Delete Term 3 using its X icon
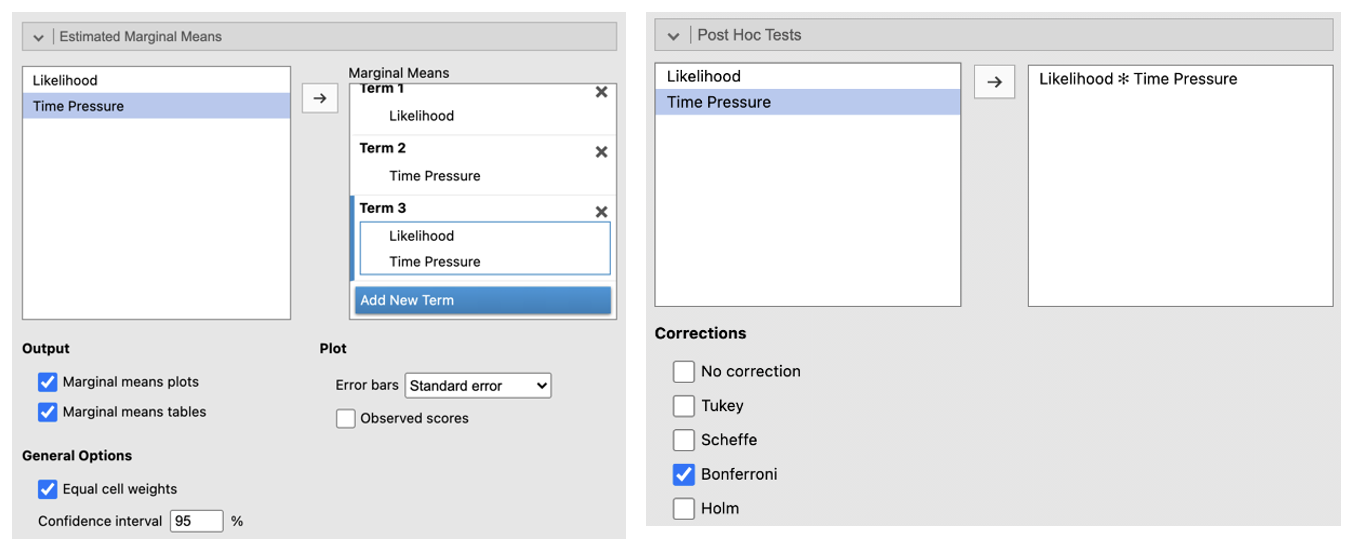This screenshot has width=1356, height=552. pos(601,212)
